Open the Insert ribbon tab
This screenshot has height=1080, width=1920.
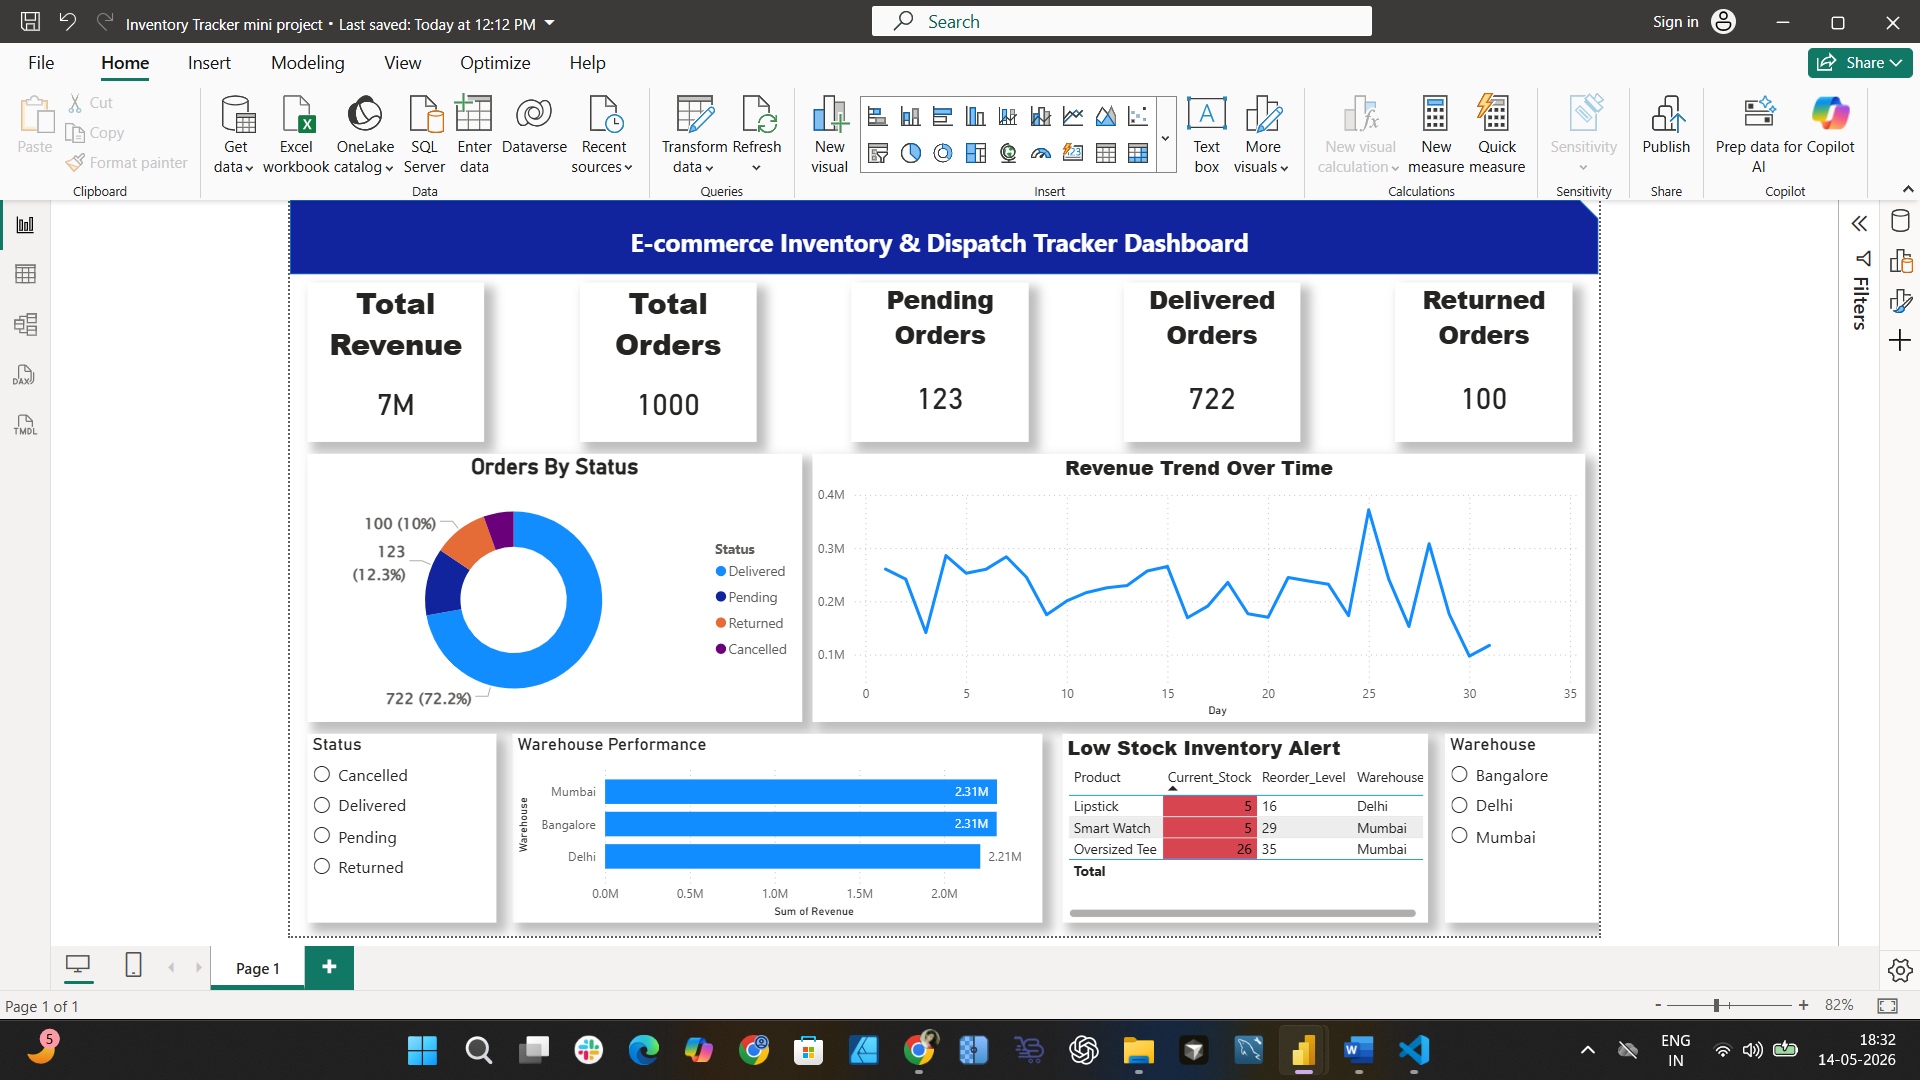(x=209, y=63)
